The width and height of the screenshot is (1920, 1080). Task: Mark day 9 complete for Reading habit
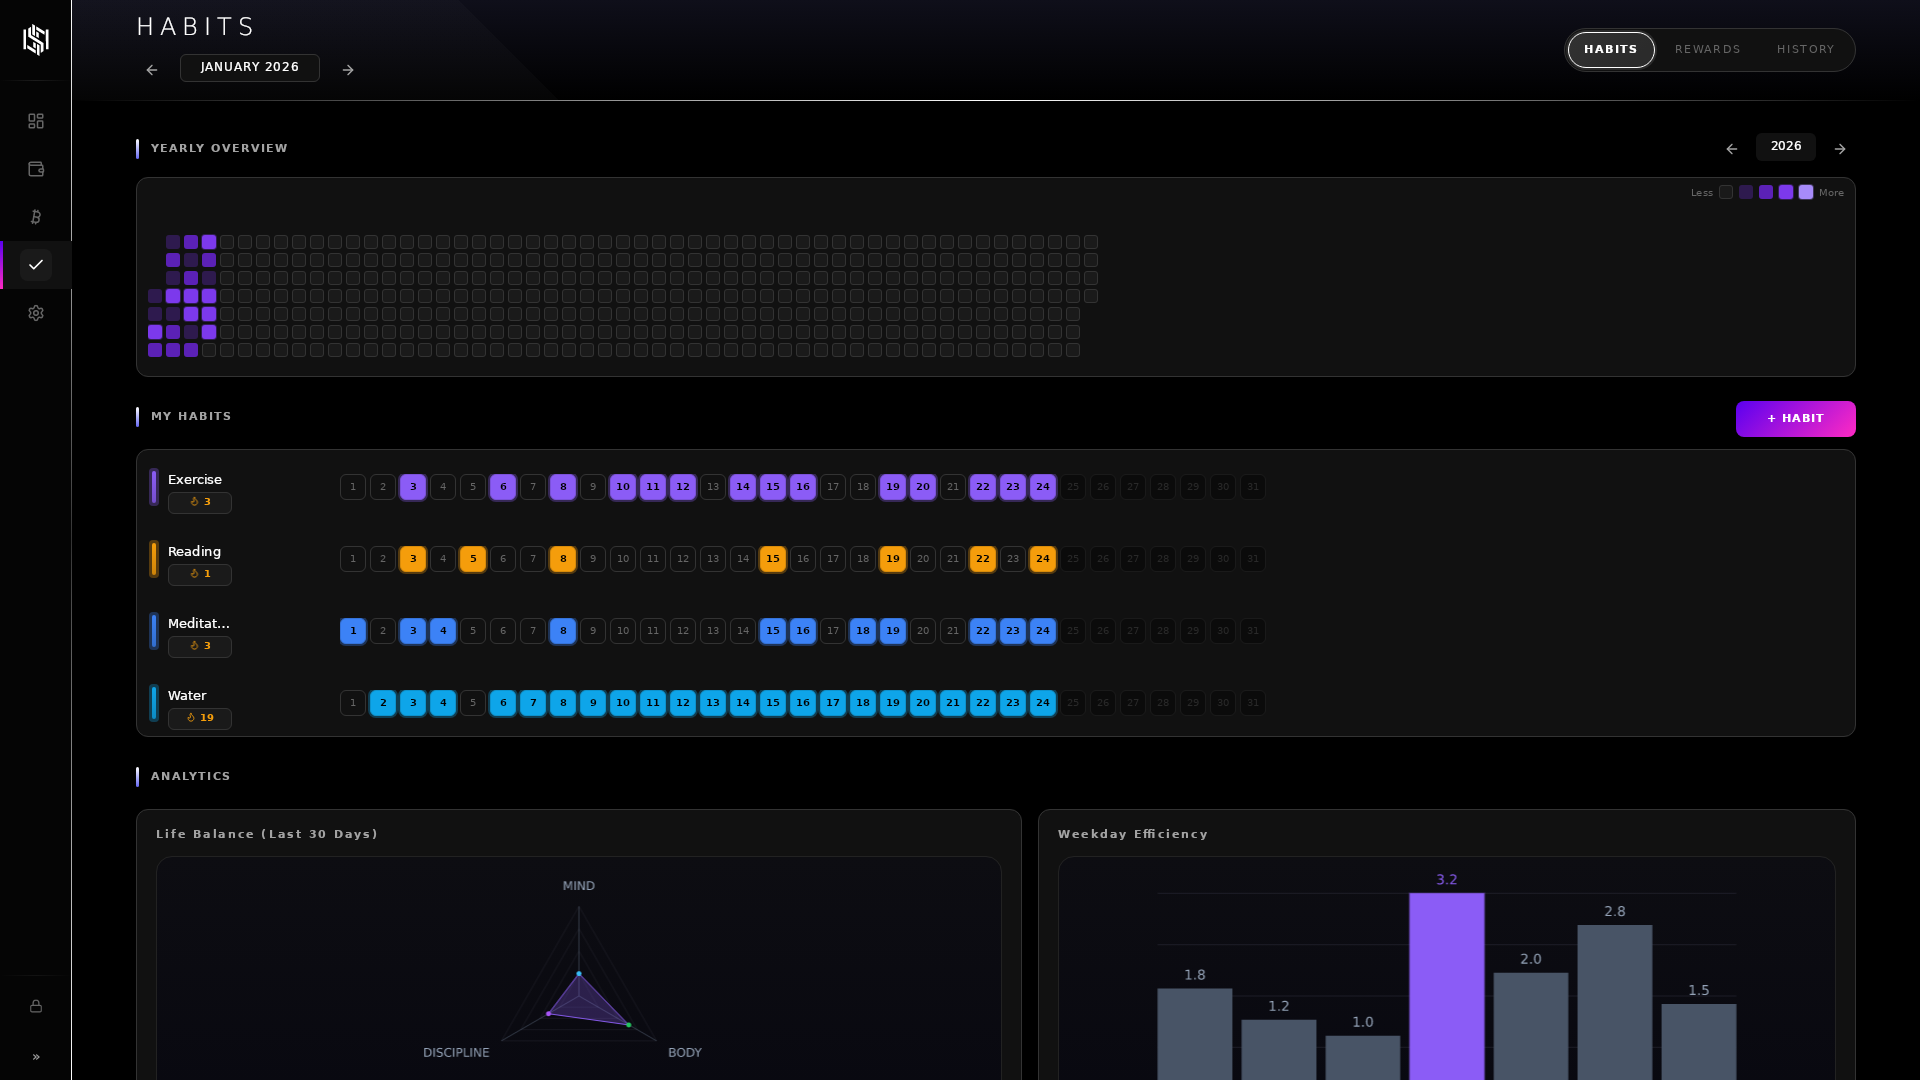click(593, 559)
